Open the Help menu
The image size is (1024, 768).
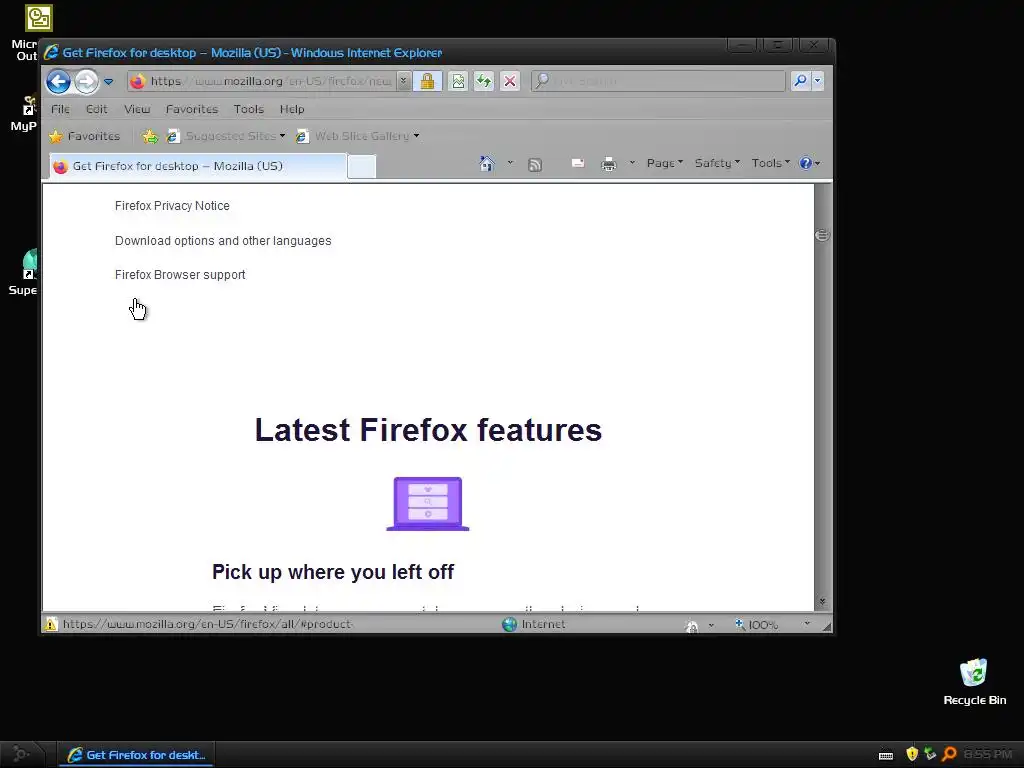coord(292,109)
